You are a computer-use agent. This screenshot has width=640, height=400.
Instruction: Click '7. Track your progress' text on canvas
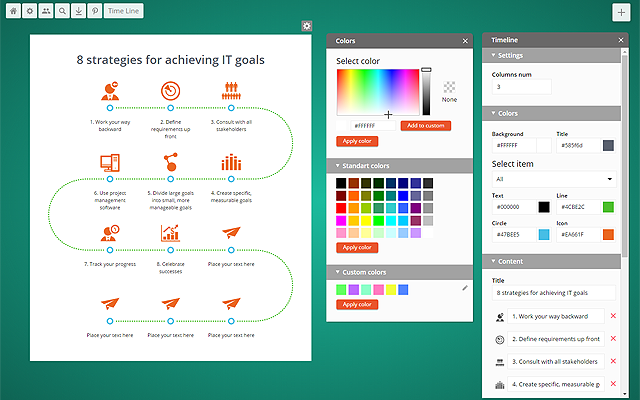point(110,264)
